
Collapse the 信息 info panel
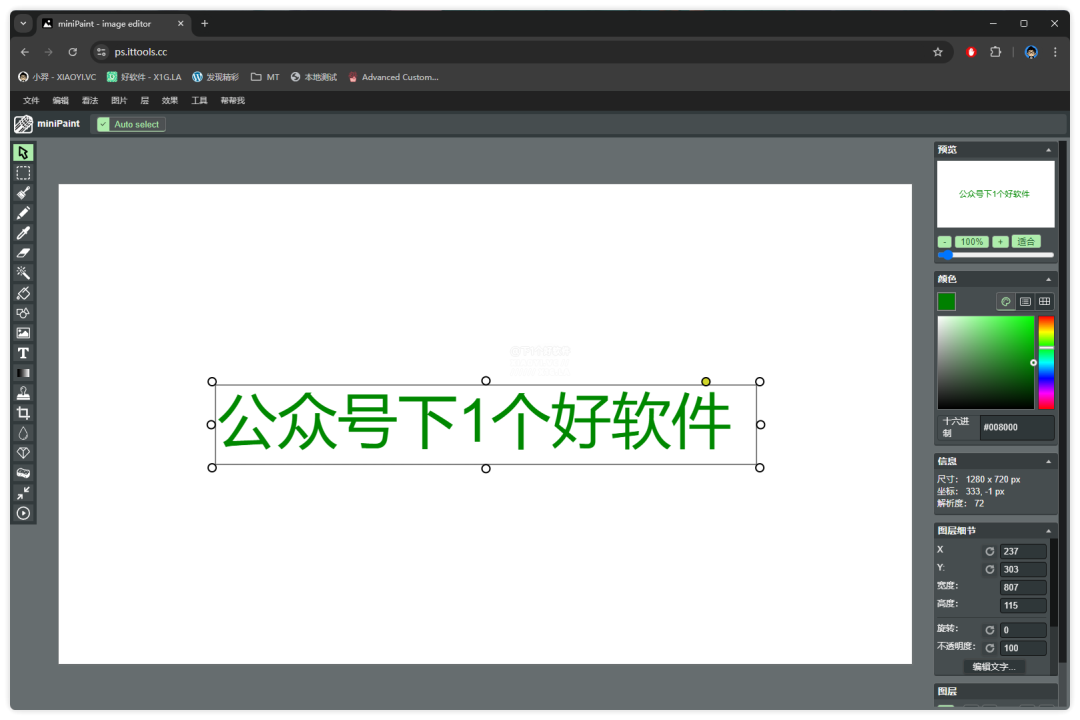[x=1048, y=462]
